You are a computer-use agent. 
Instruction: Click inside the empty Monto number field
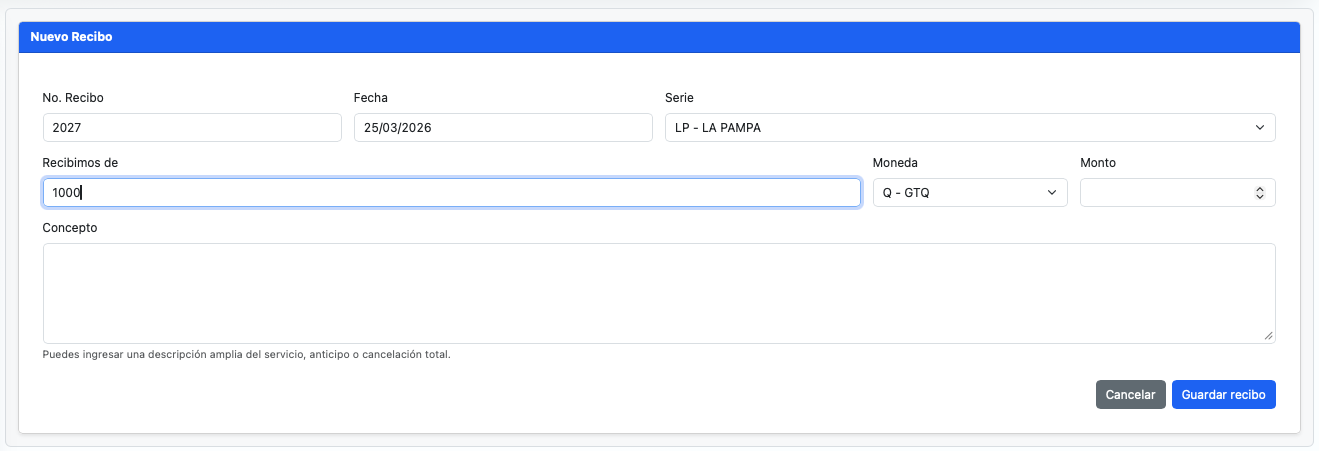tap(1164, 193)
